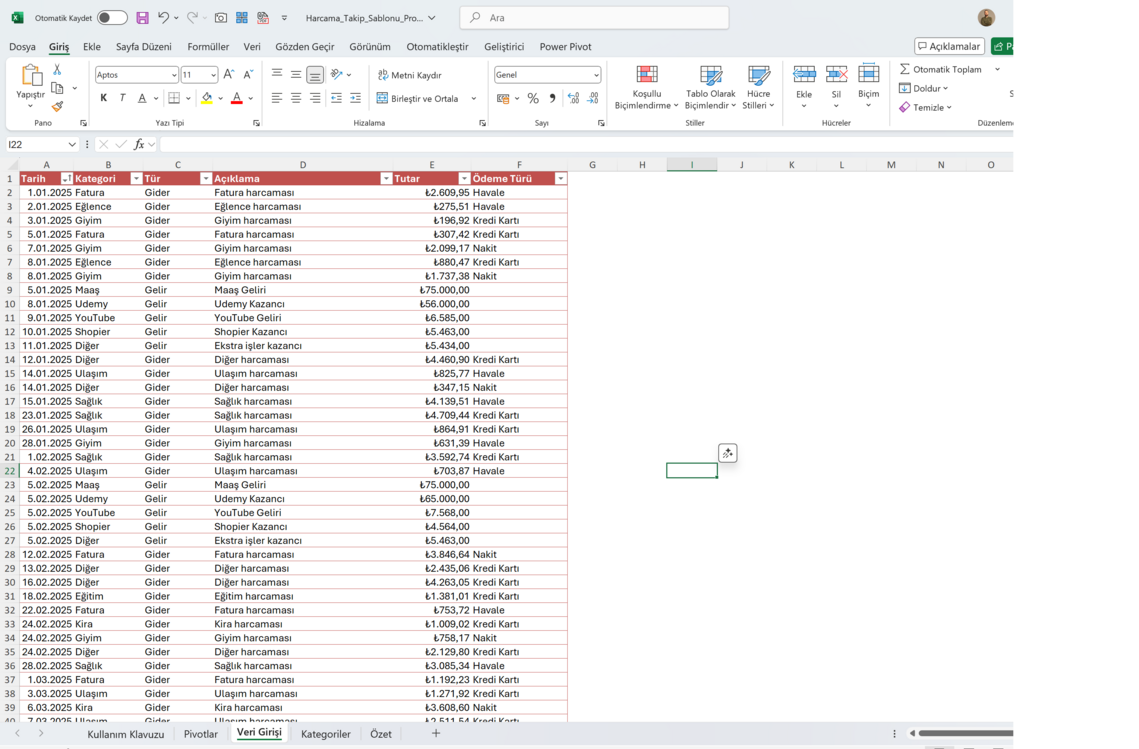This screenshot has height=749, width=1139.
Task: Switch to the Ekle ribbon tab
Action: tap(92, 46)
